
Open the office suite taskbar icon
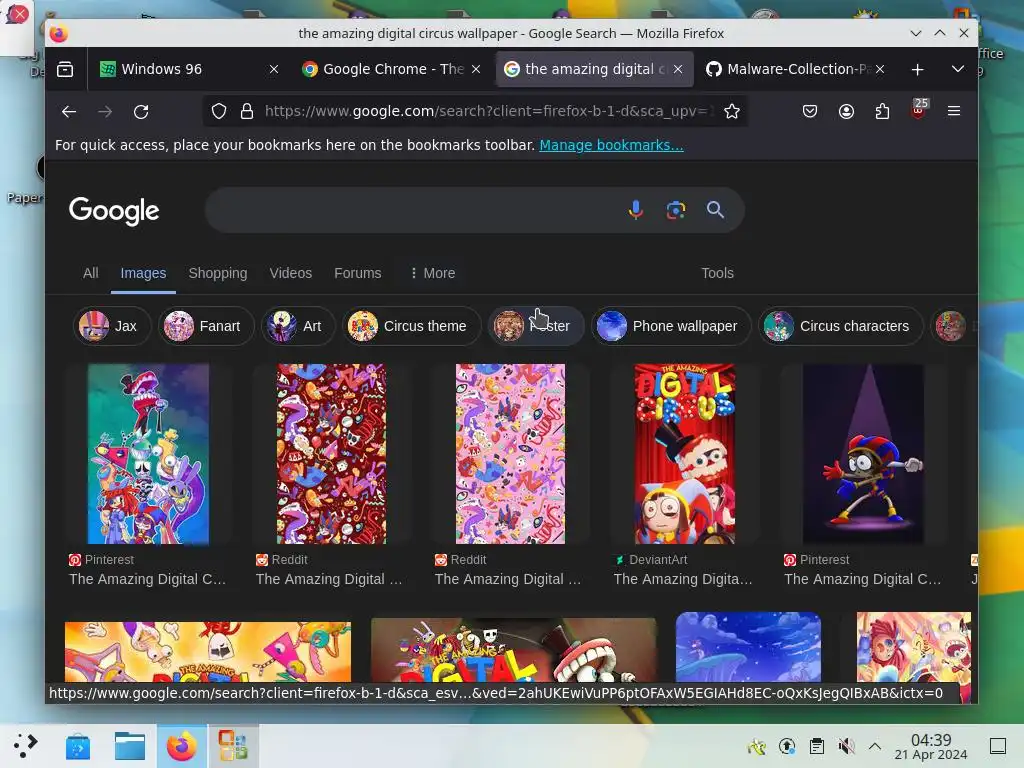233,746
